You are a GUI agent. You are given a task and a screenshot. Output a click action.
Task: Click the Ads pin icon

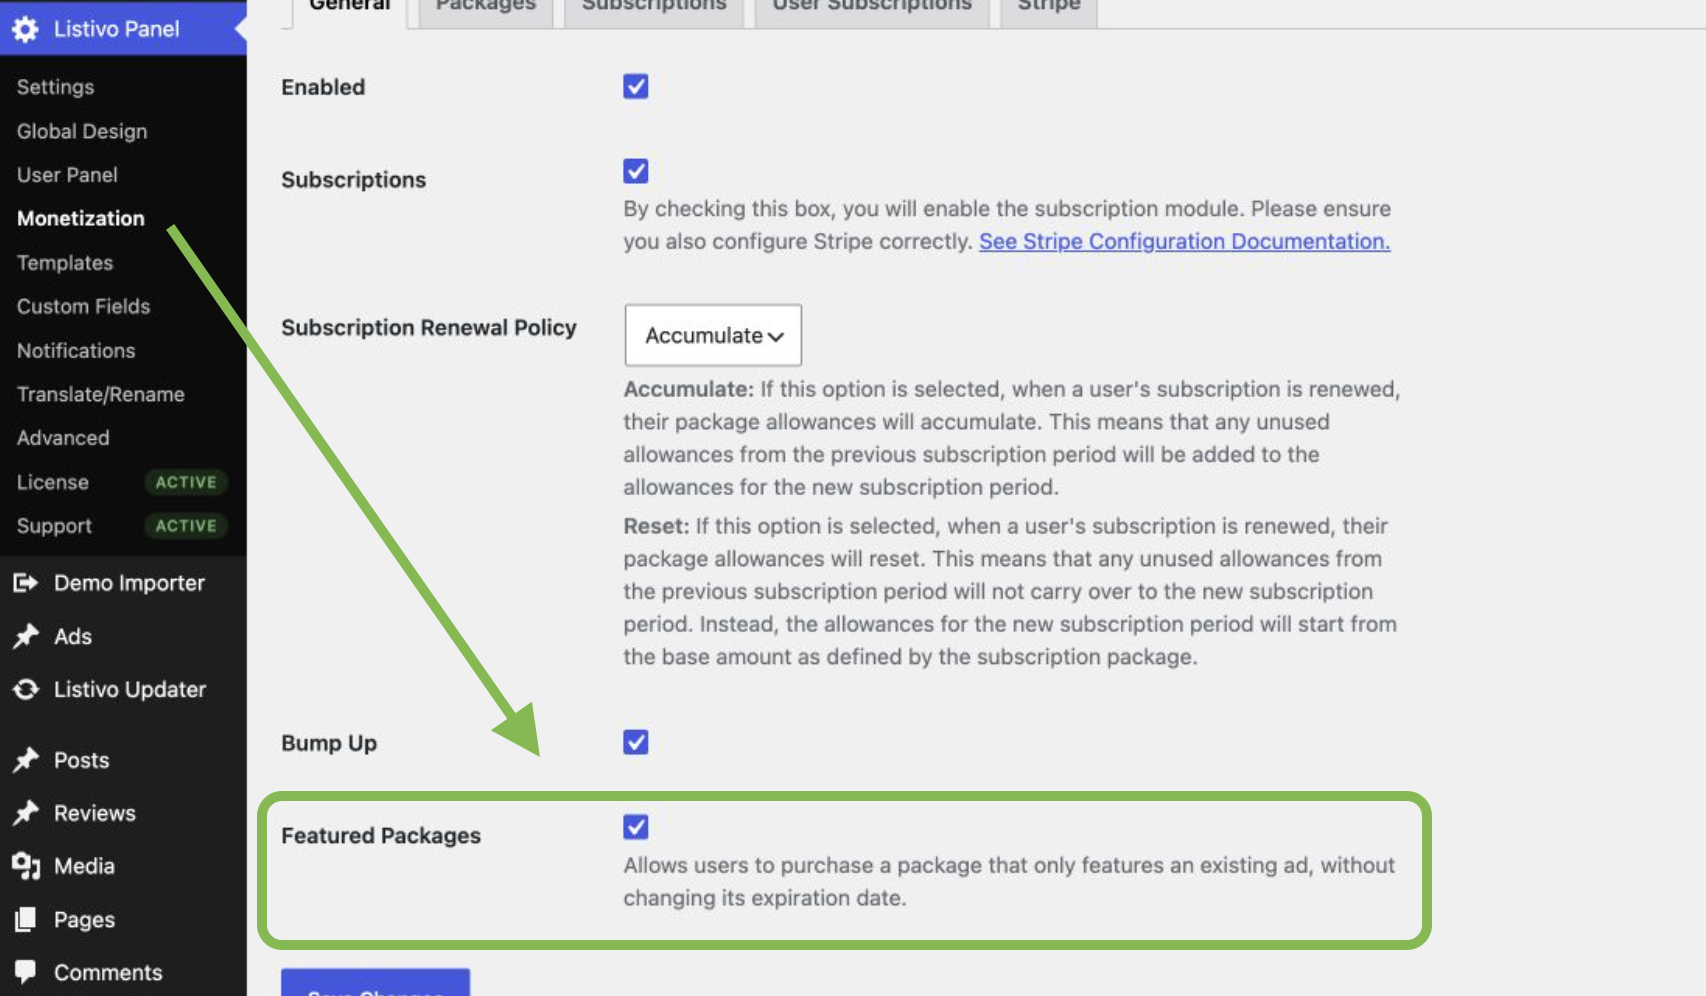coord(26,636)
